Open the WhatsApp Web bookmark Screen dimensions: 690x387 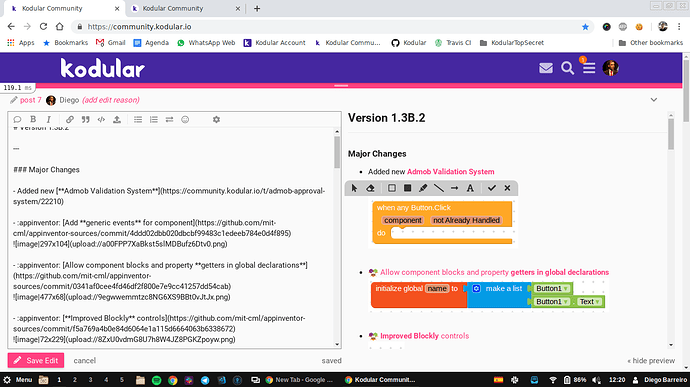206,43
